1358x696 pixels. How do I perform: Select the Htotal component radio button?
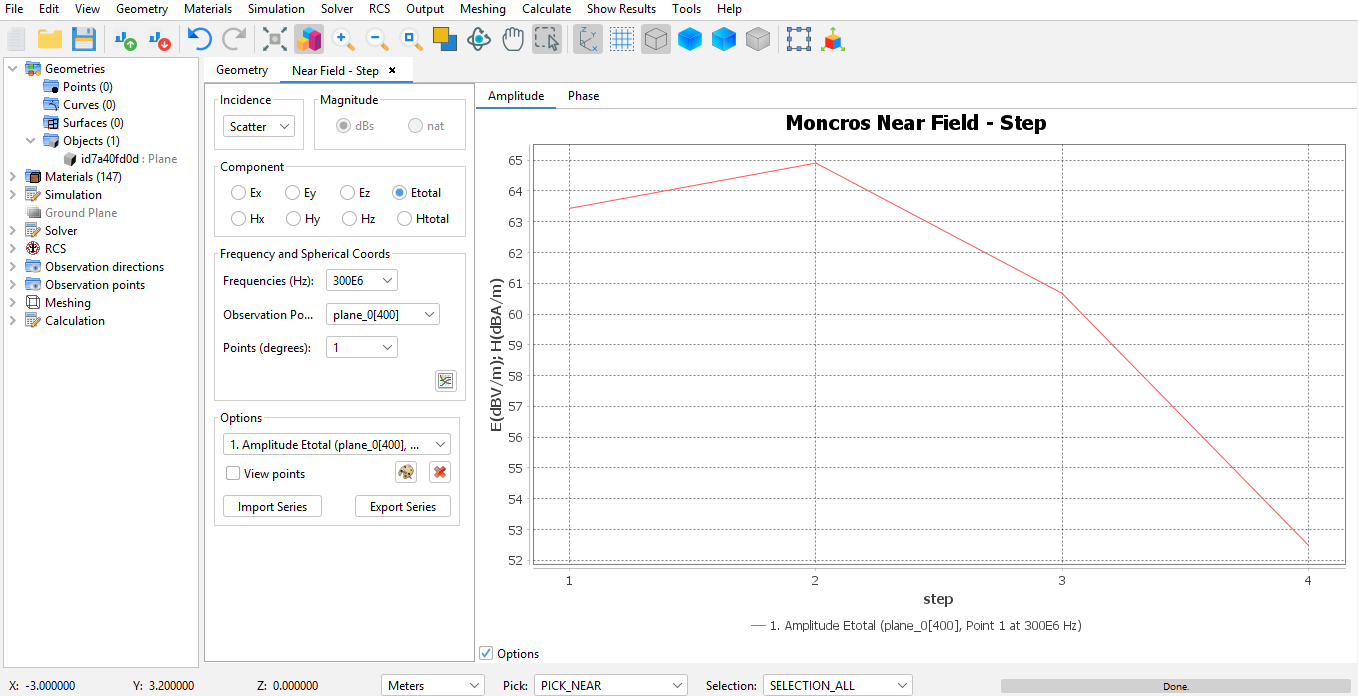tap(404, 219)
